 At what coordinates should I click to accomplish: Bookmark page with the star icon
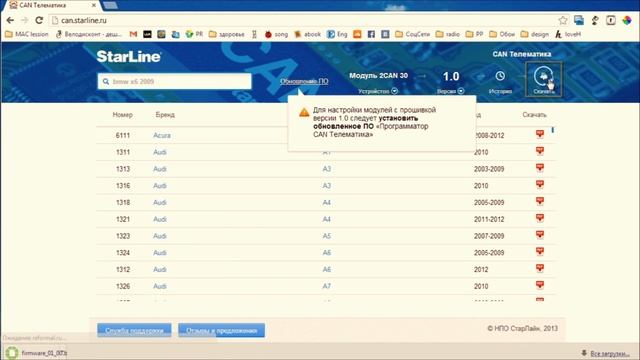563,20
